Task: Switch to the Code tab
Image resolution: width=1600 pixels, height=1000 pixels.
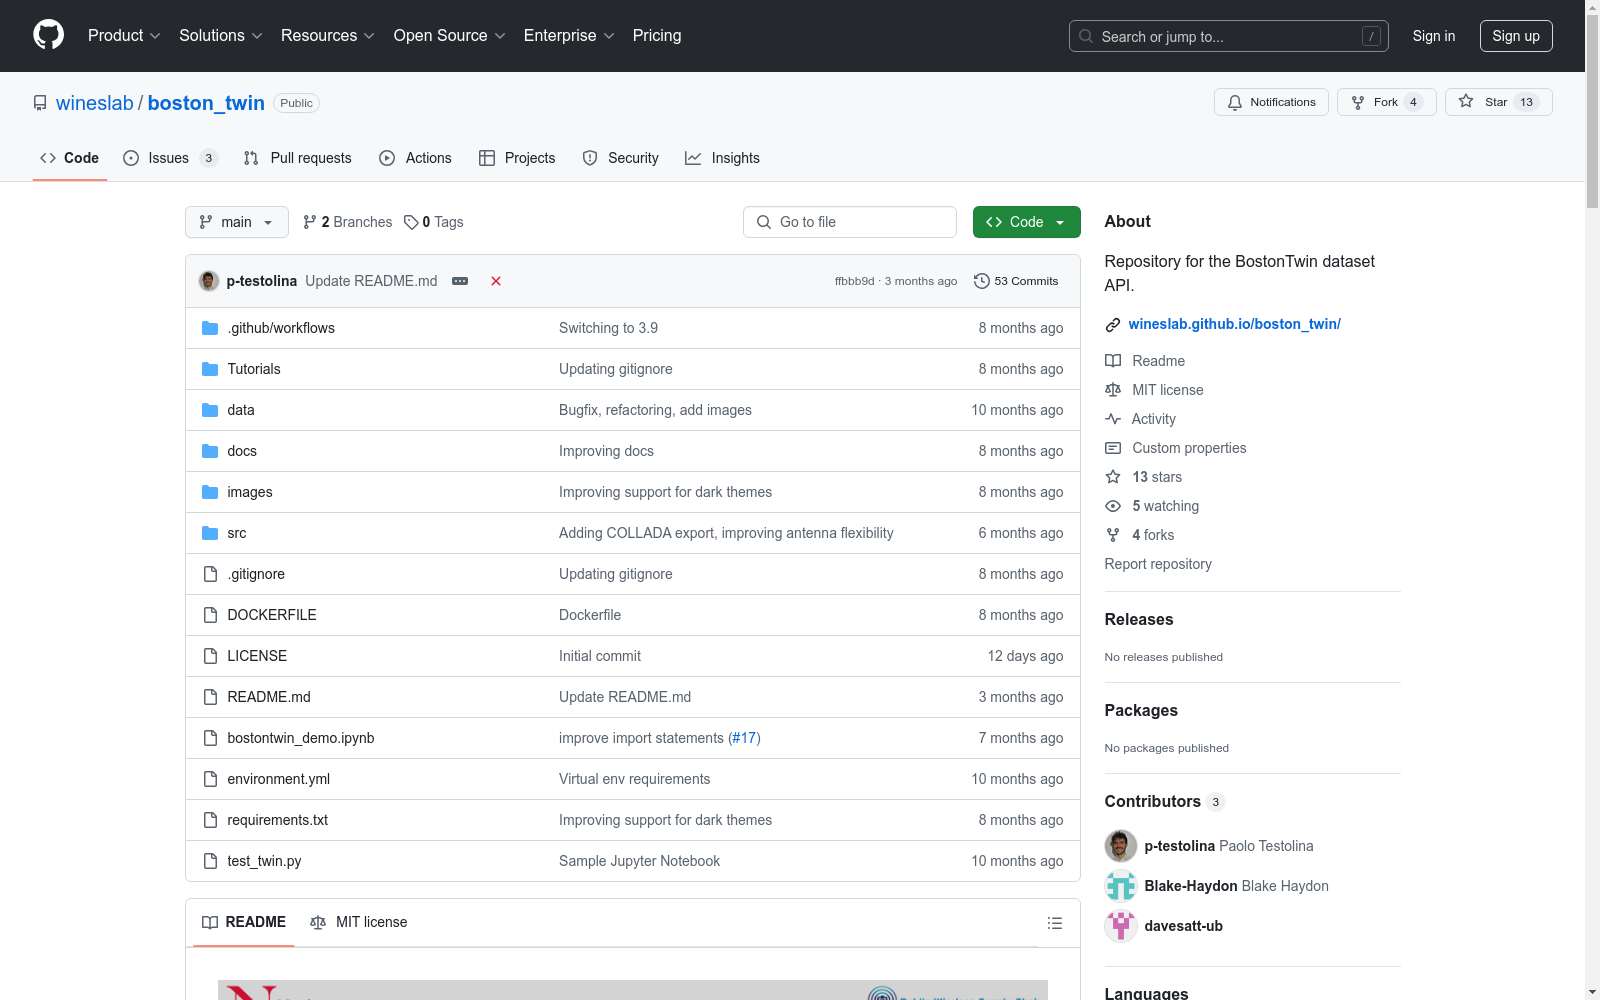Action: click(x=70, y=158)
